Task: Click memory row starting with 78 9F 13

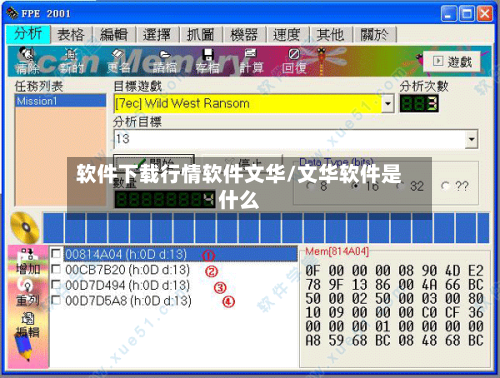Action: click(394, 285)
